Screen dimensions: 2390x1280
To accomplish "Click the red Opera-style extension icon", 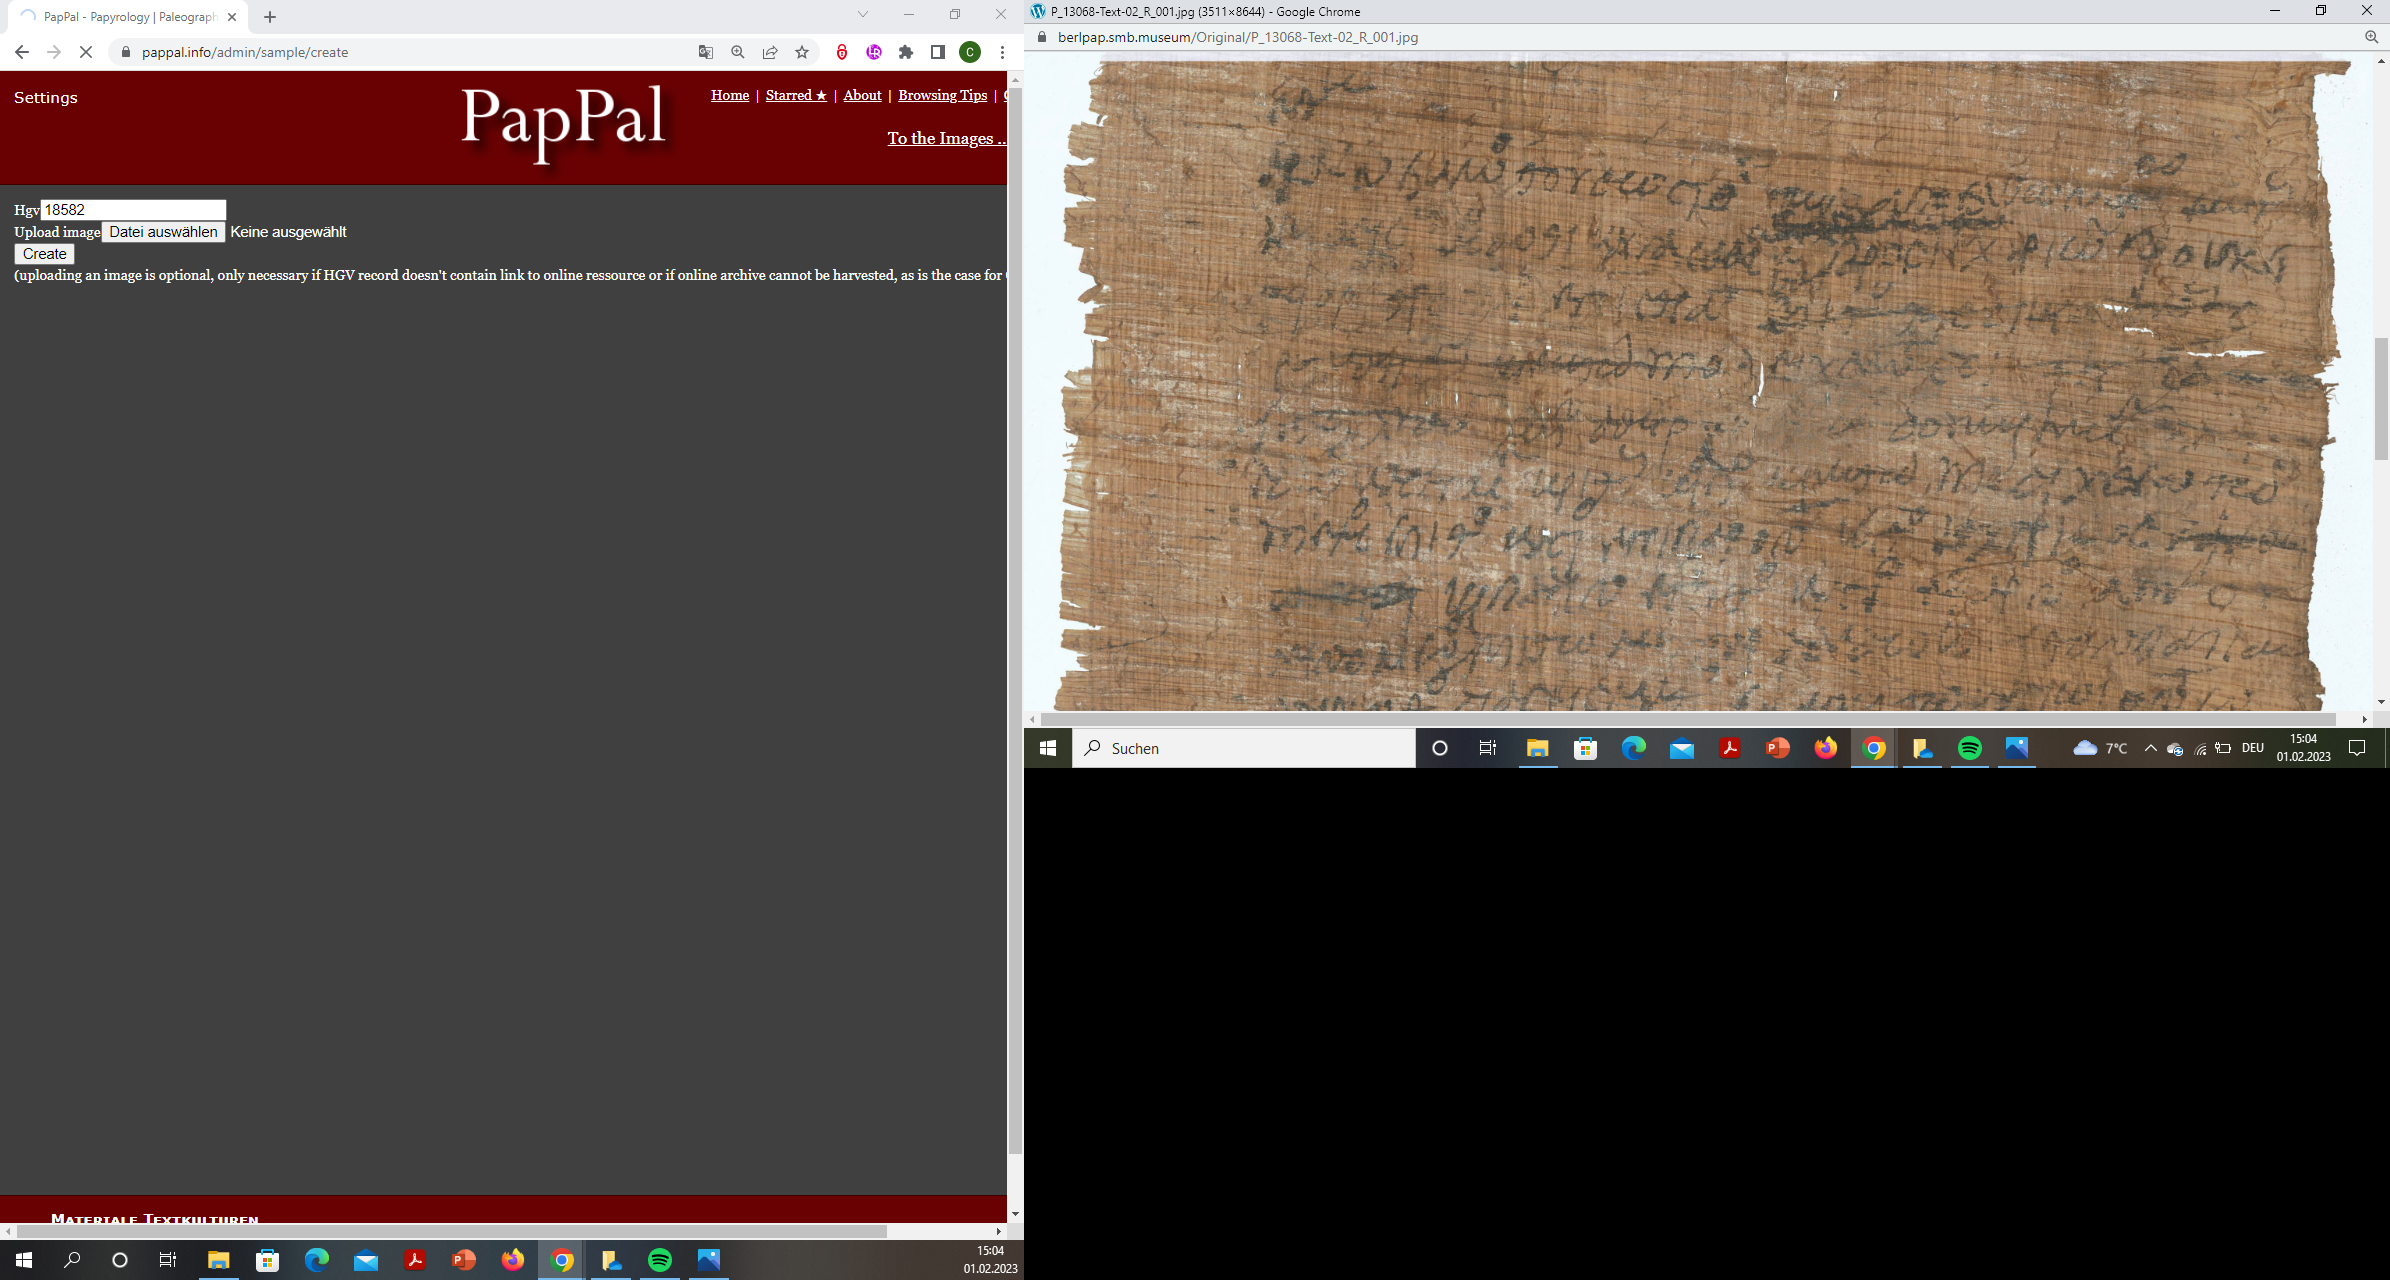I will tap(842, 52).
